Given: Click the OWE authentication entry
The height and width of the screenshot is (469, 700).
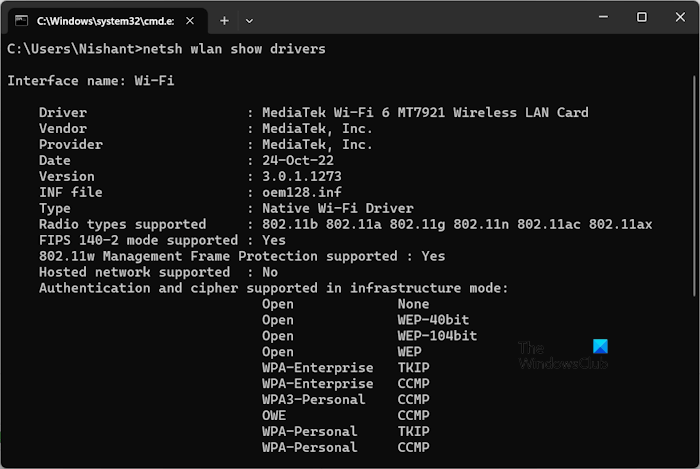Looking at the screenshot, I should pyautogui.click(x=274, y=415).
